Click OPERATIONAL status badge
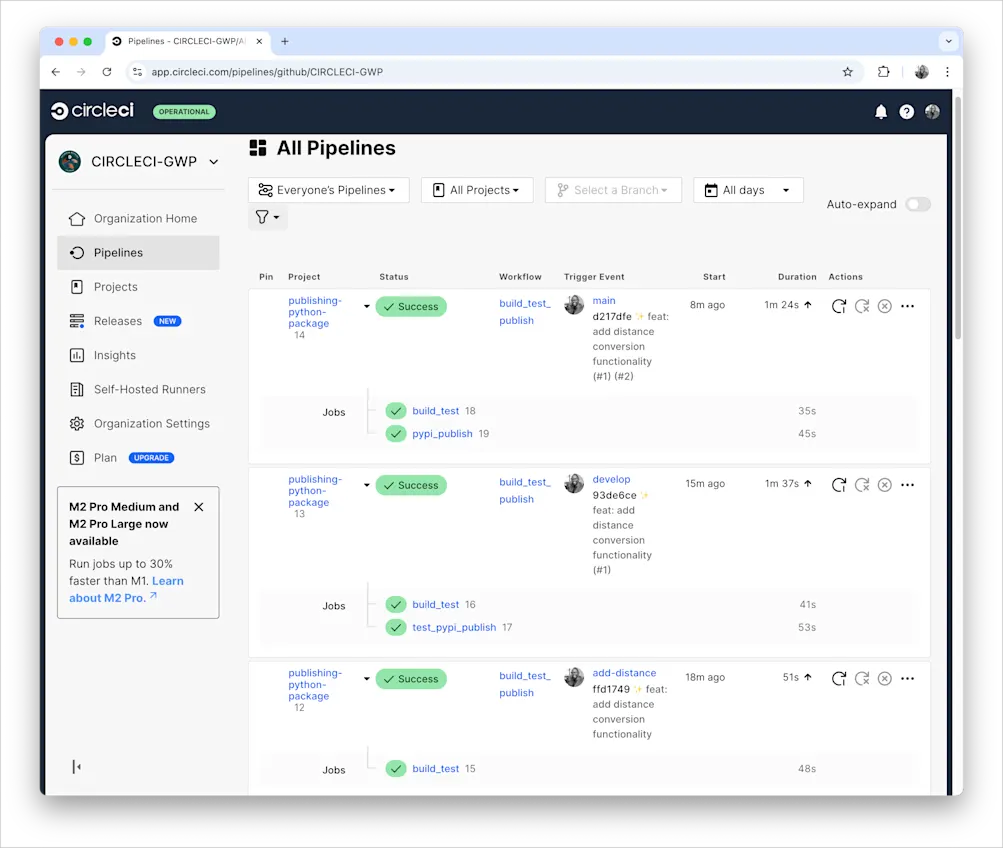Screen dimensions: 1003x848 click(x=184, y=112)
